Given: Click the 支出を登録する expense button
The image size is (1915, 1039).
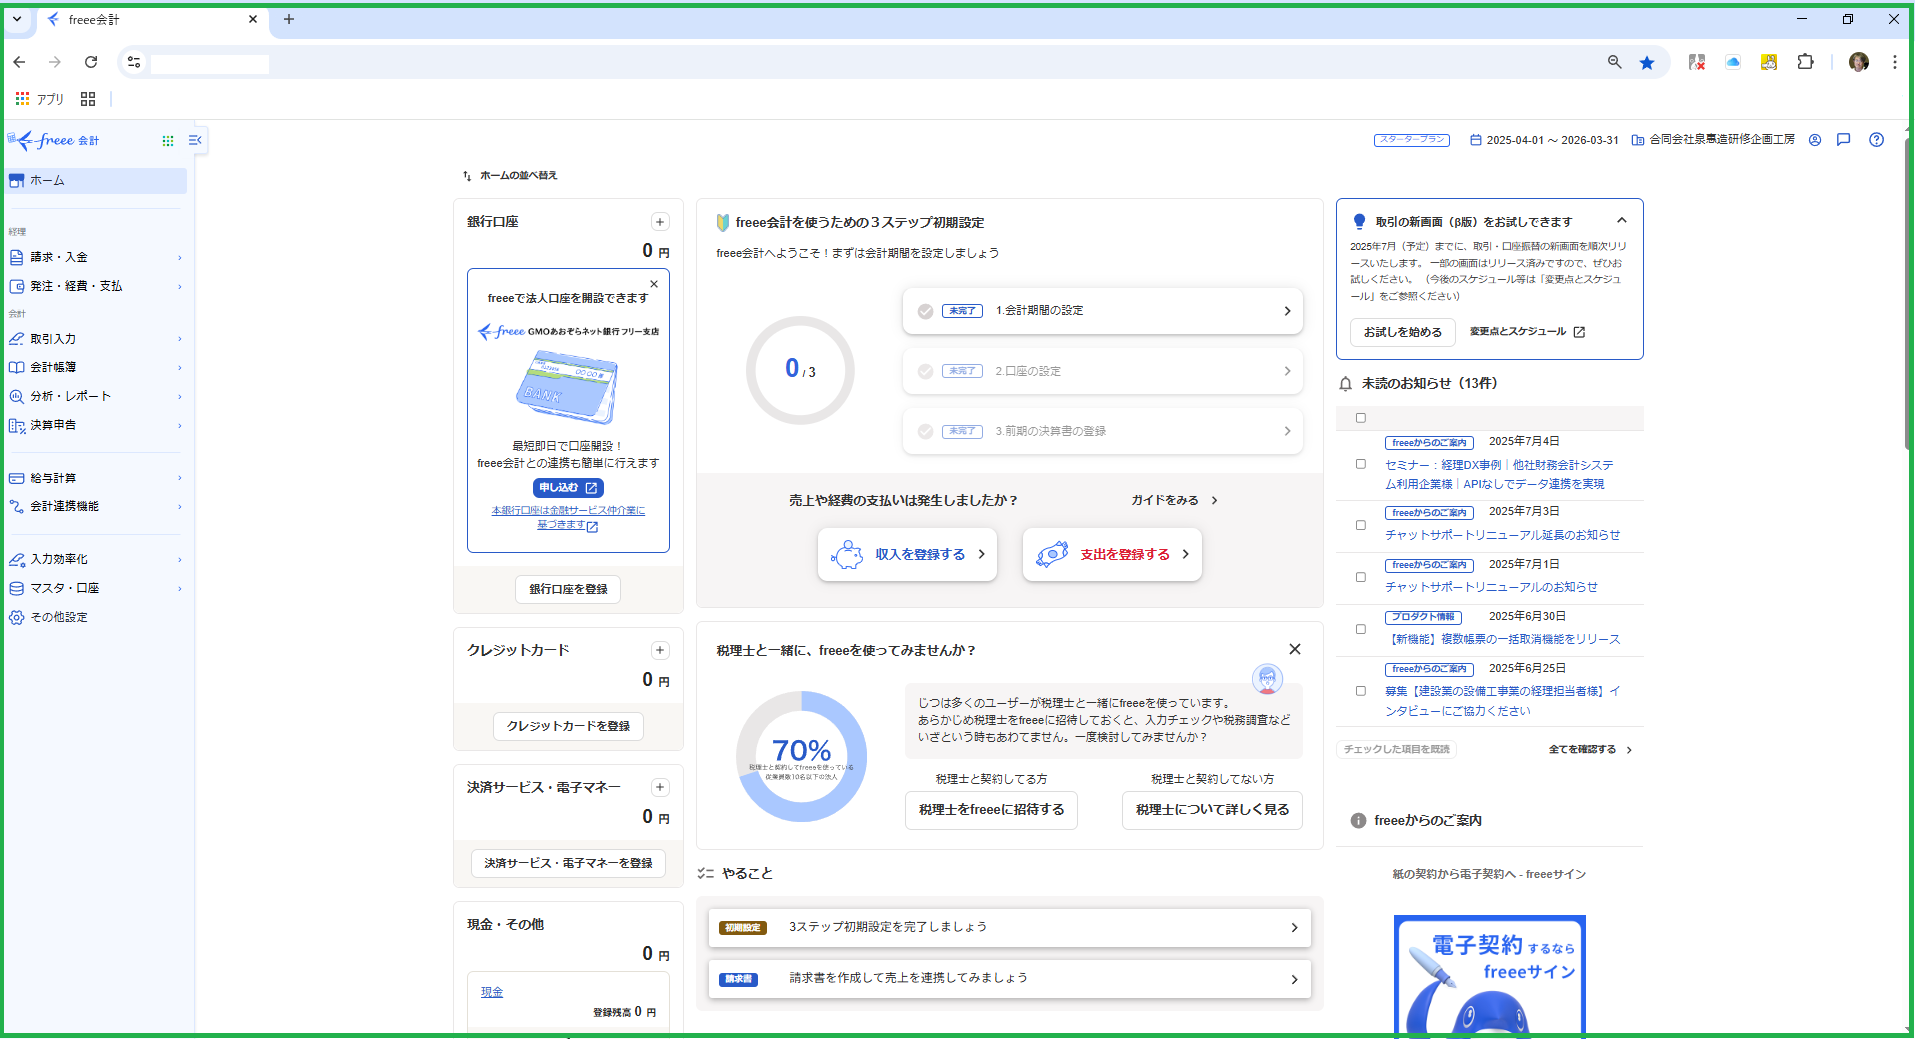Looking at the screenshot, I should (1112, 555).
